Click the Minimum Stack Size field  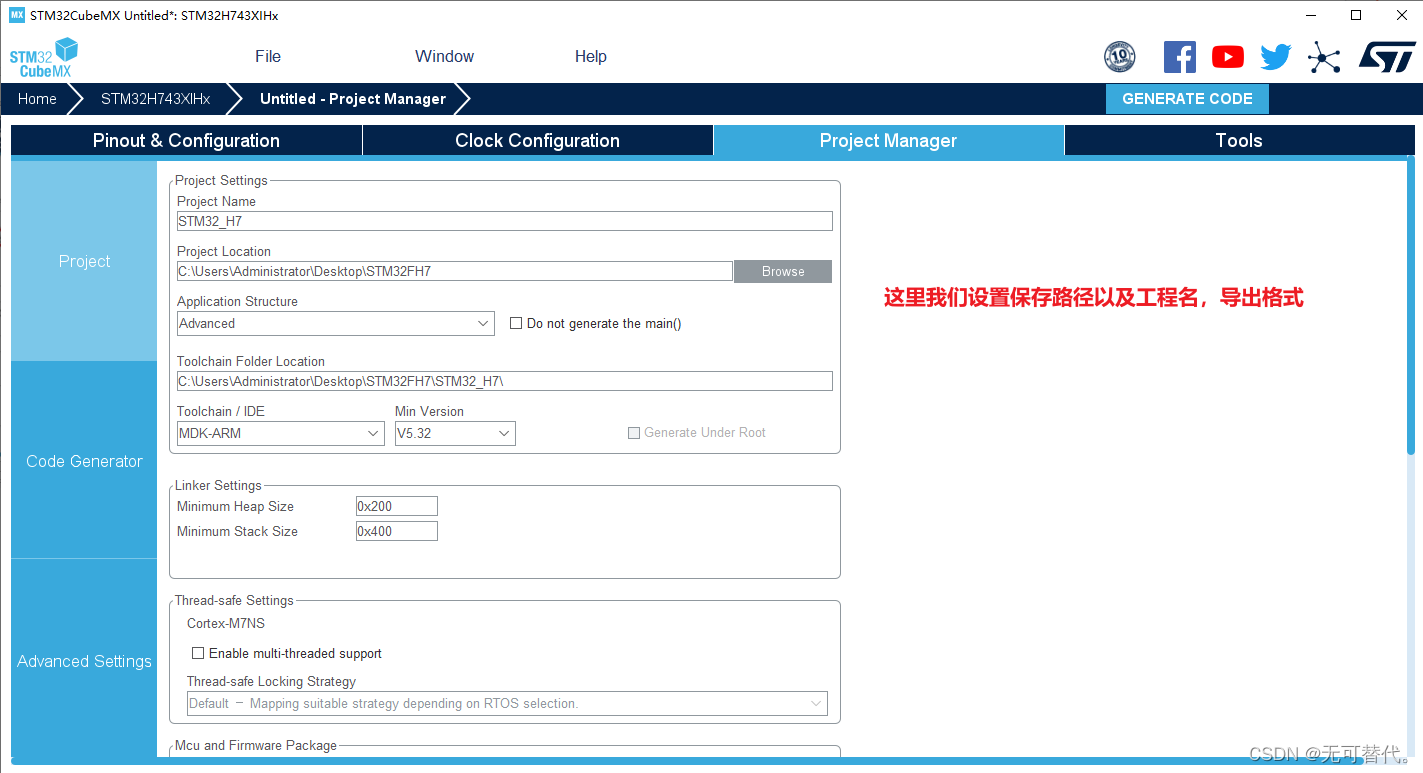[397, 531]
